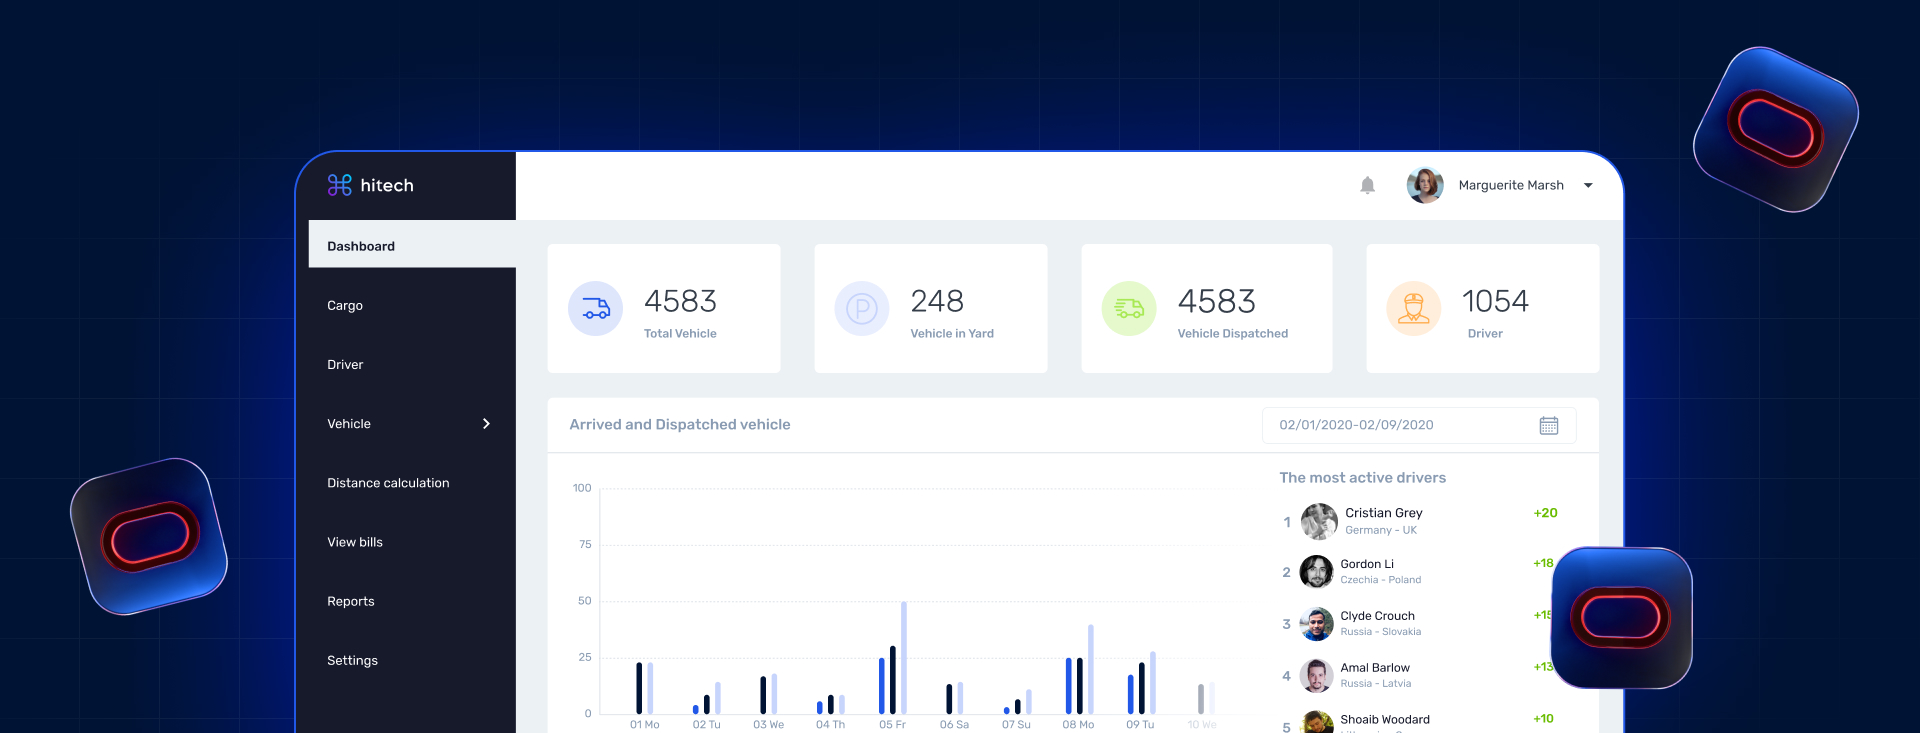Screen dimensions: 1920x733
Task: Expand the user account dropdown arrow
Action: click(1588, 185)
